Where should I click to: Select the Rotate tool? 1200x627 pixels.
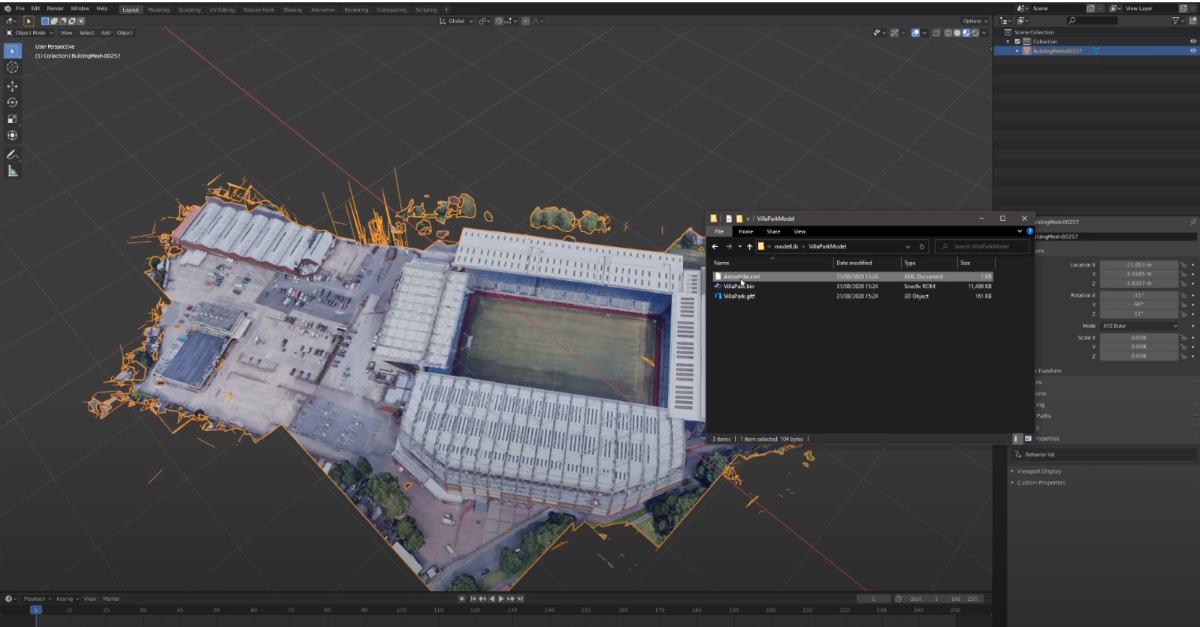tap(13, 102)
